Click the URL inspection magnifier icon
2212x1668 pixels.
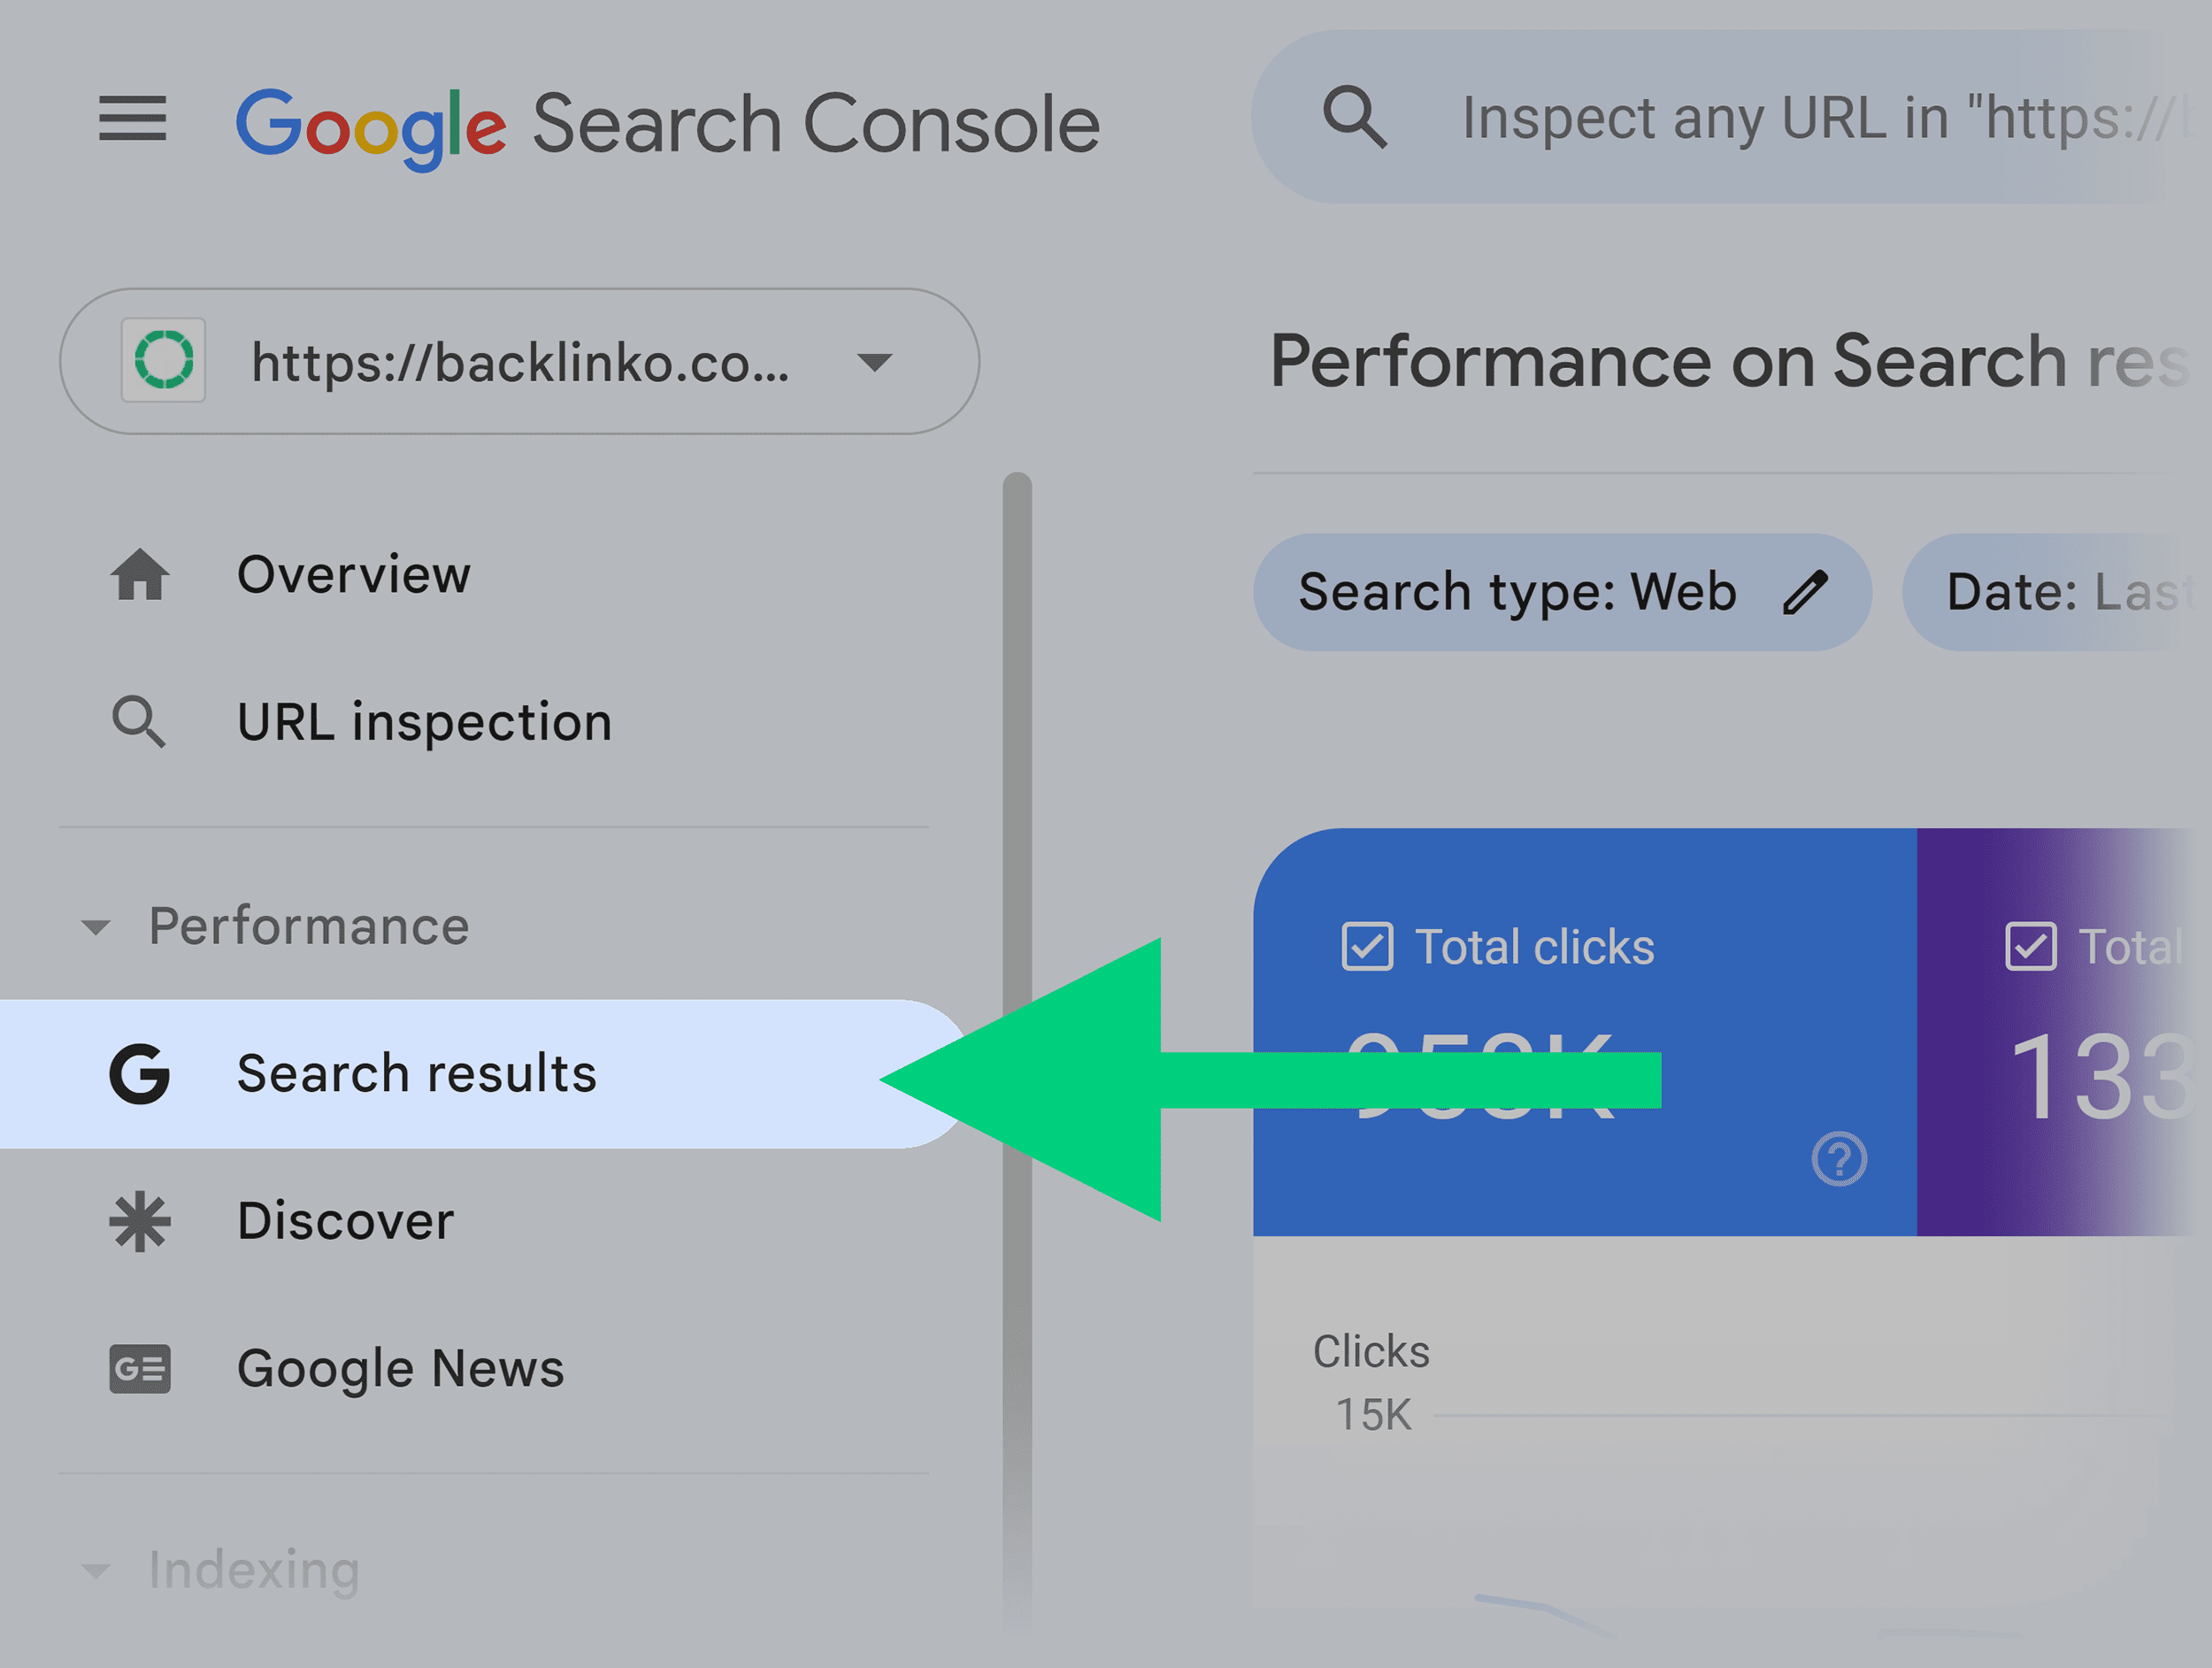tap(138, 722)
